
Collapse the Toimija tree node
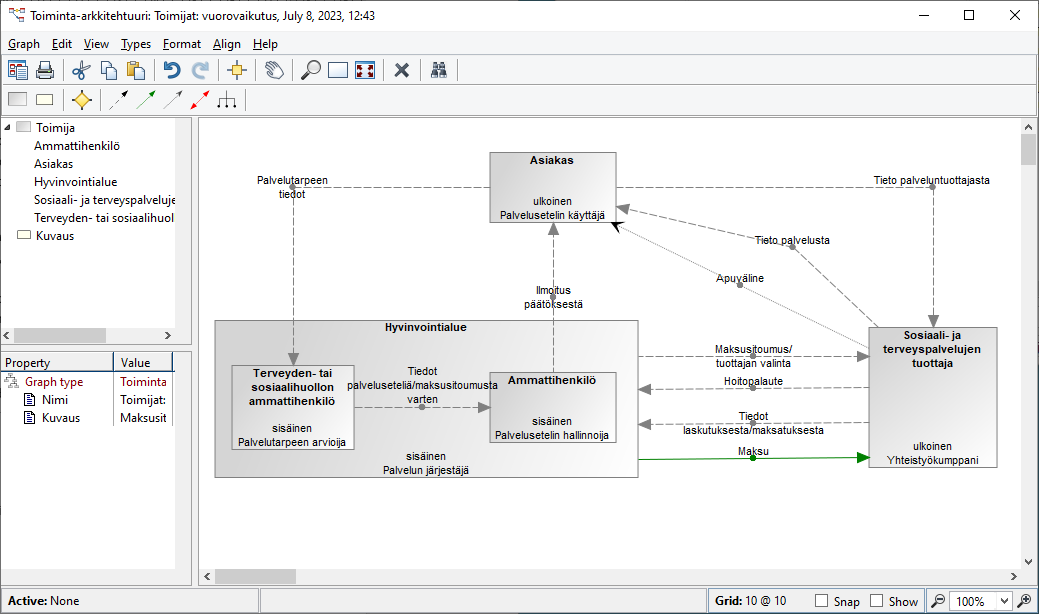(x=8, y=127)
